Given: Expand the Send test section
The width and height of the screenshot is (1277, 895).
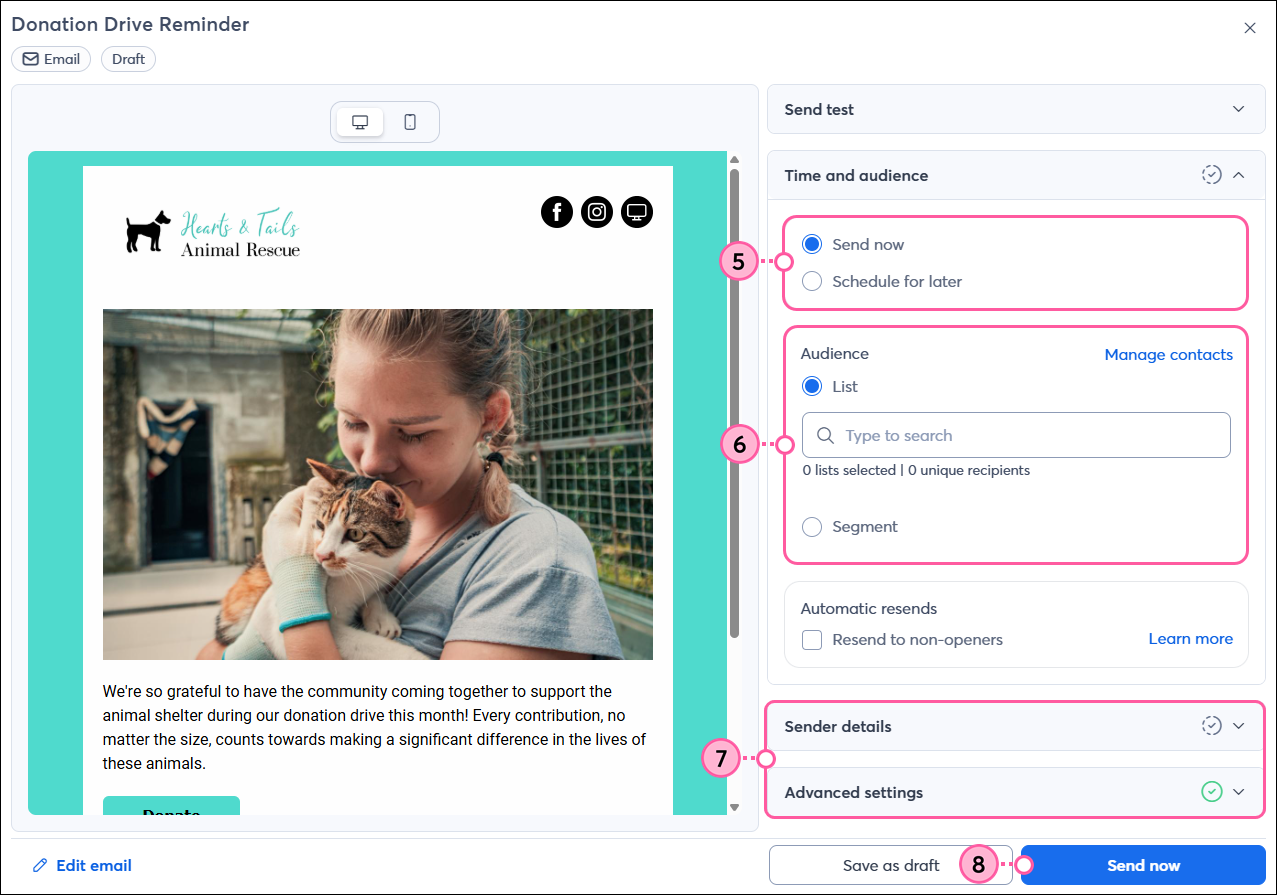Looking at the screenshot, I should (1238, 109).
